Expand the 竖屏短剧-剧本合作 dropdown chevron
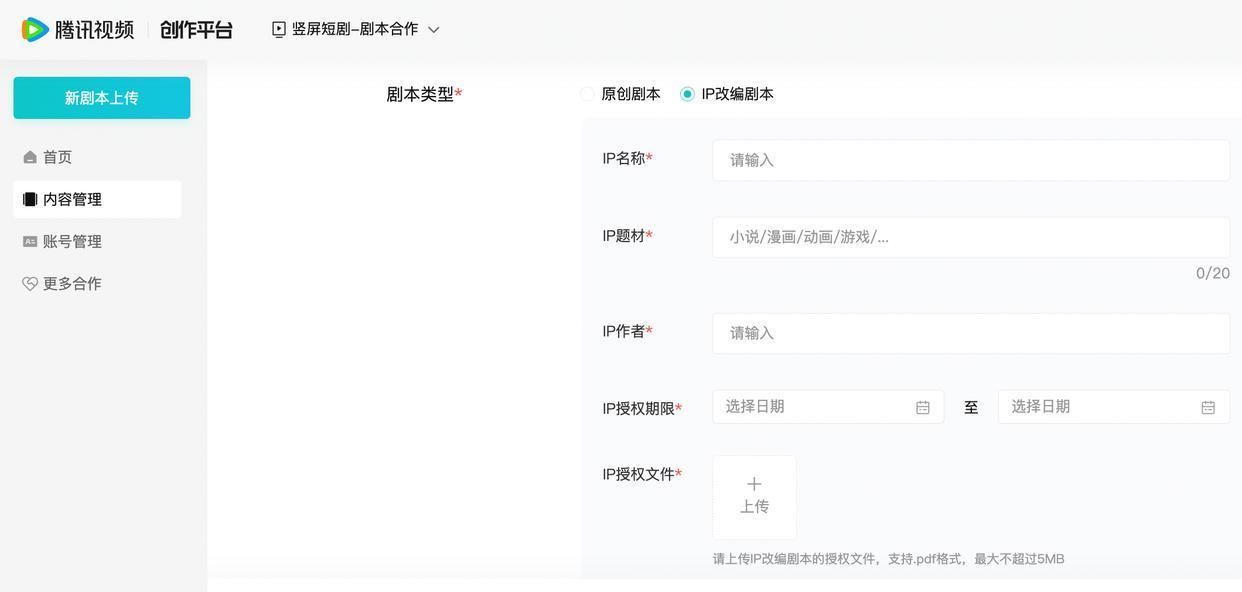 tap(434, 30)
